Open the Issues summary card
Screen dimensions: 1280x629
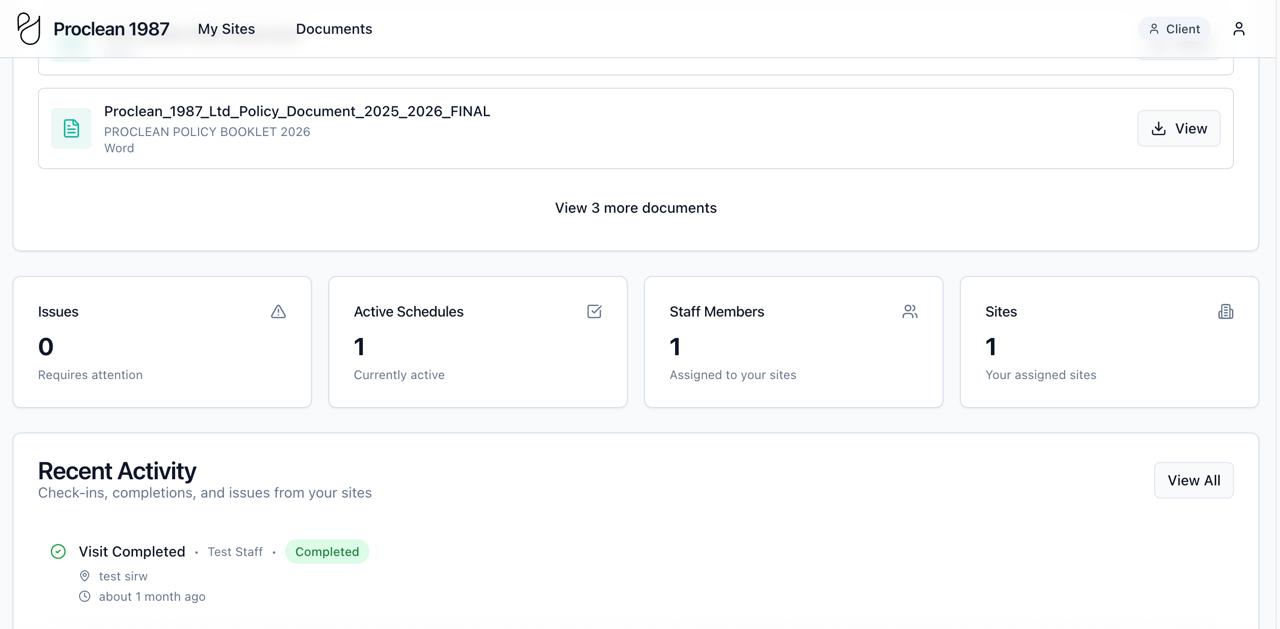tap(162, 342)
